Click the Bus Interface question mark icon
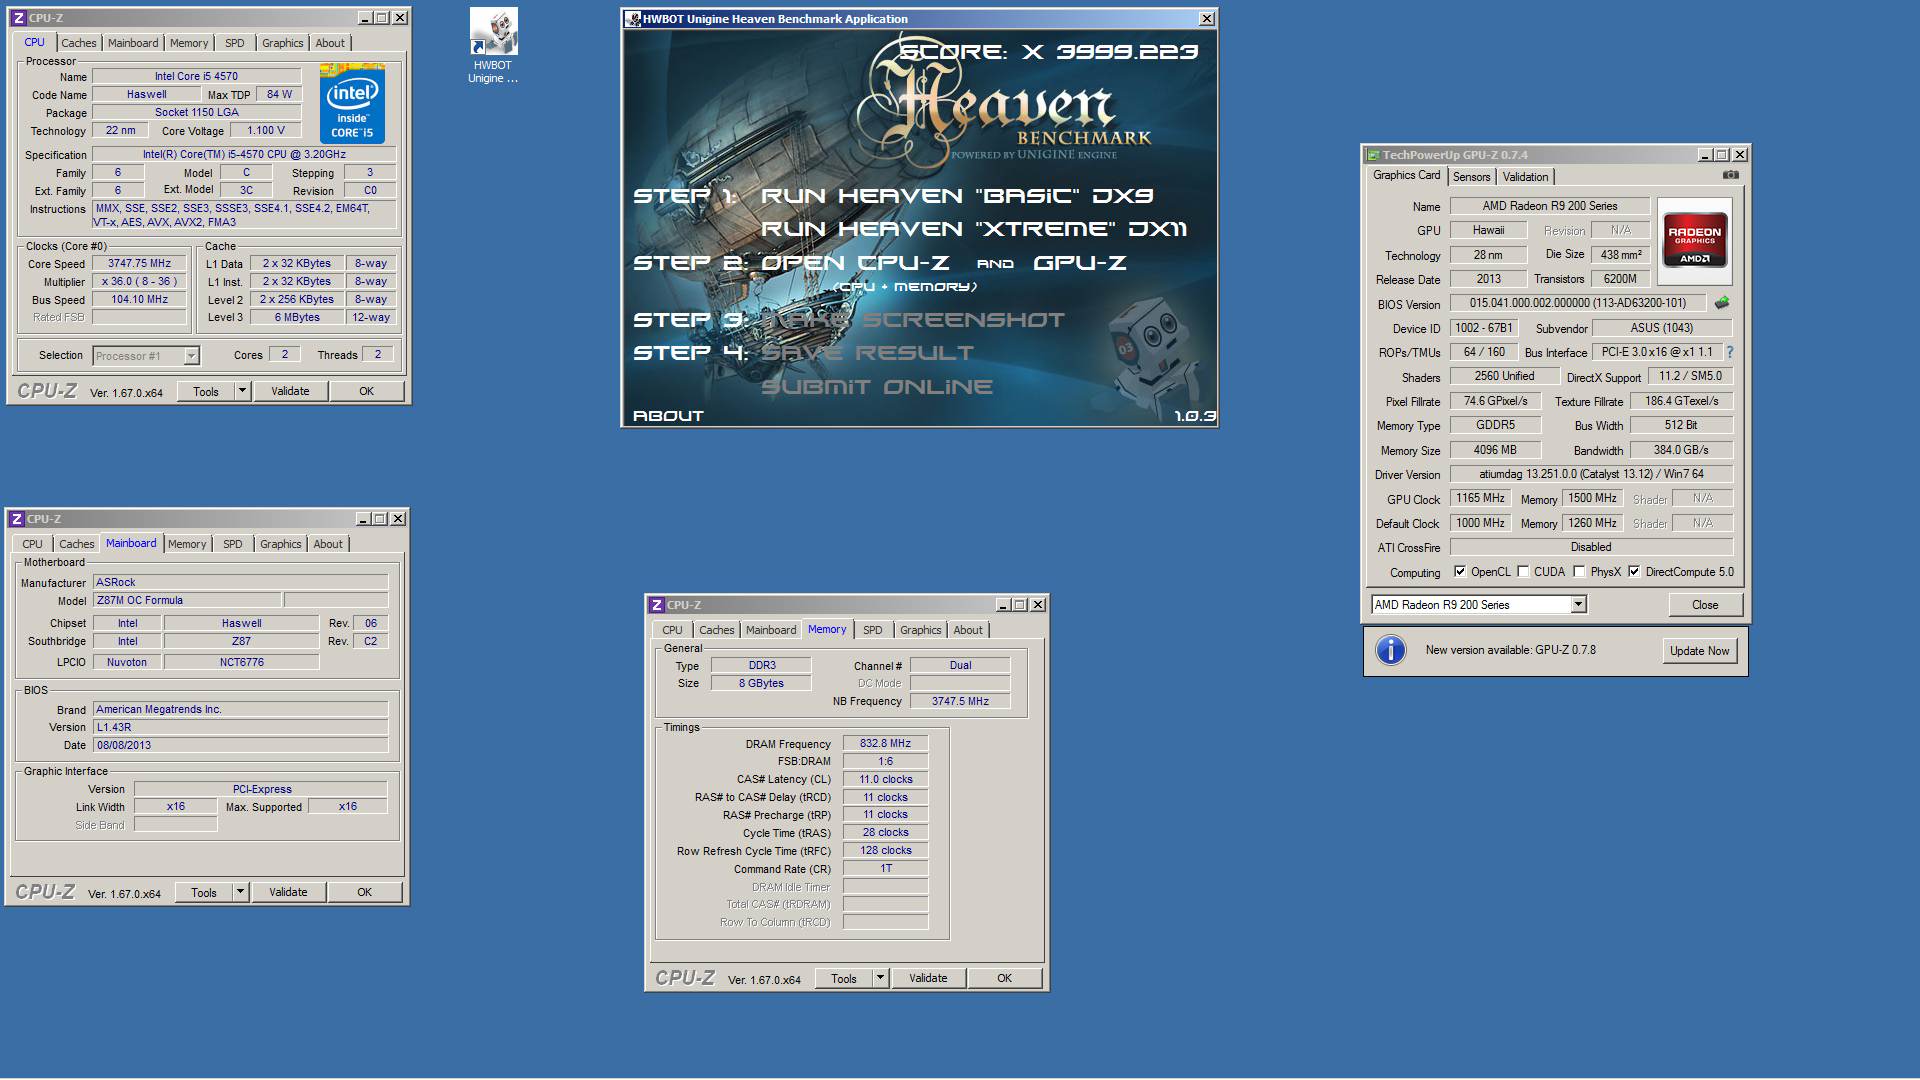The image size is (1920, 1080). pyautogui.click(x=1729, y=352)
